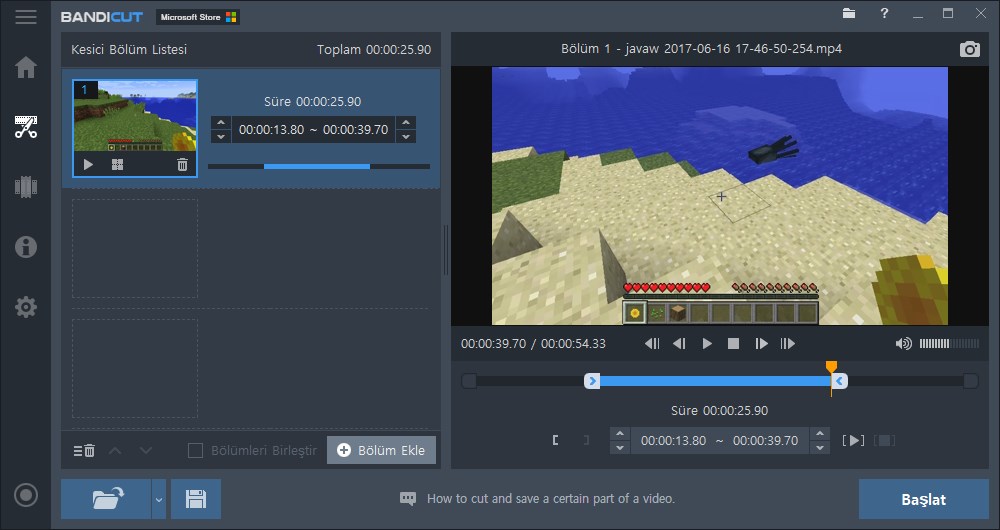Play selected segment bracket-play icon
This screenshot has height=530, width=1000.
click(853, 440)
